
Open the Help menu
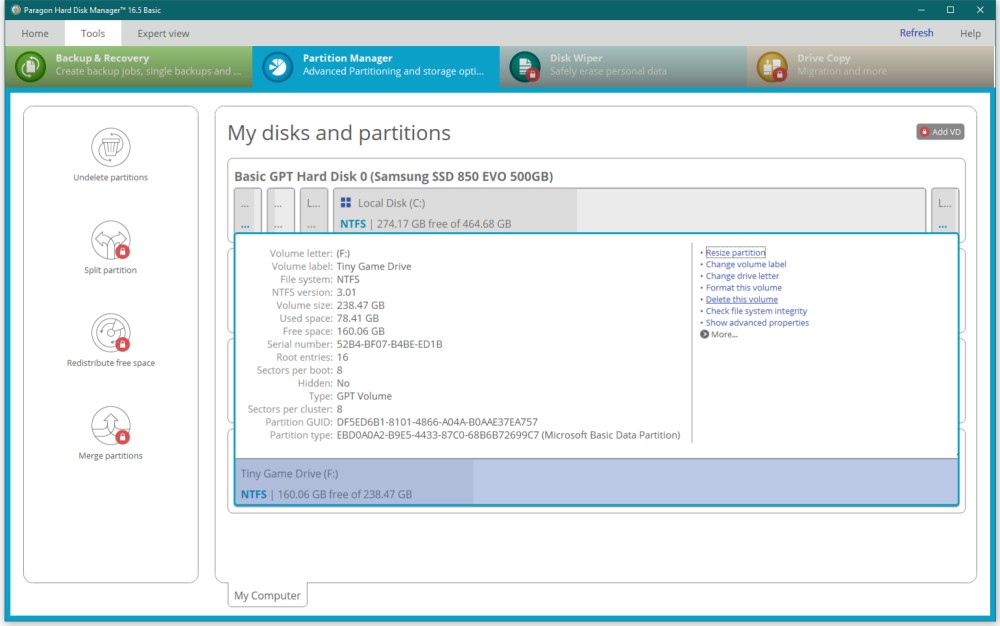pyautogui.click(x=970, y=33)
